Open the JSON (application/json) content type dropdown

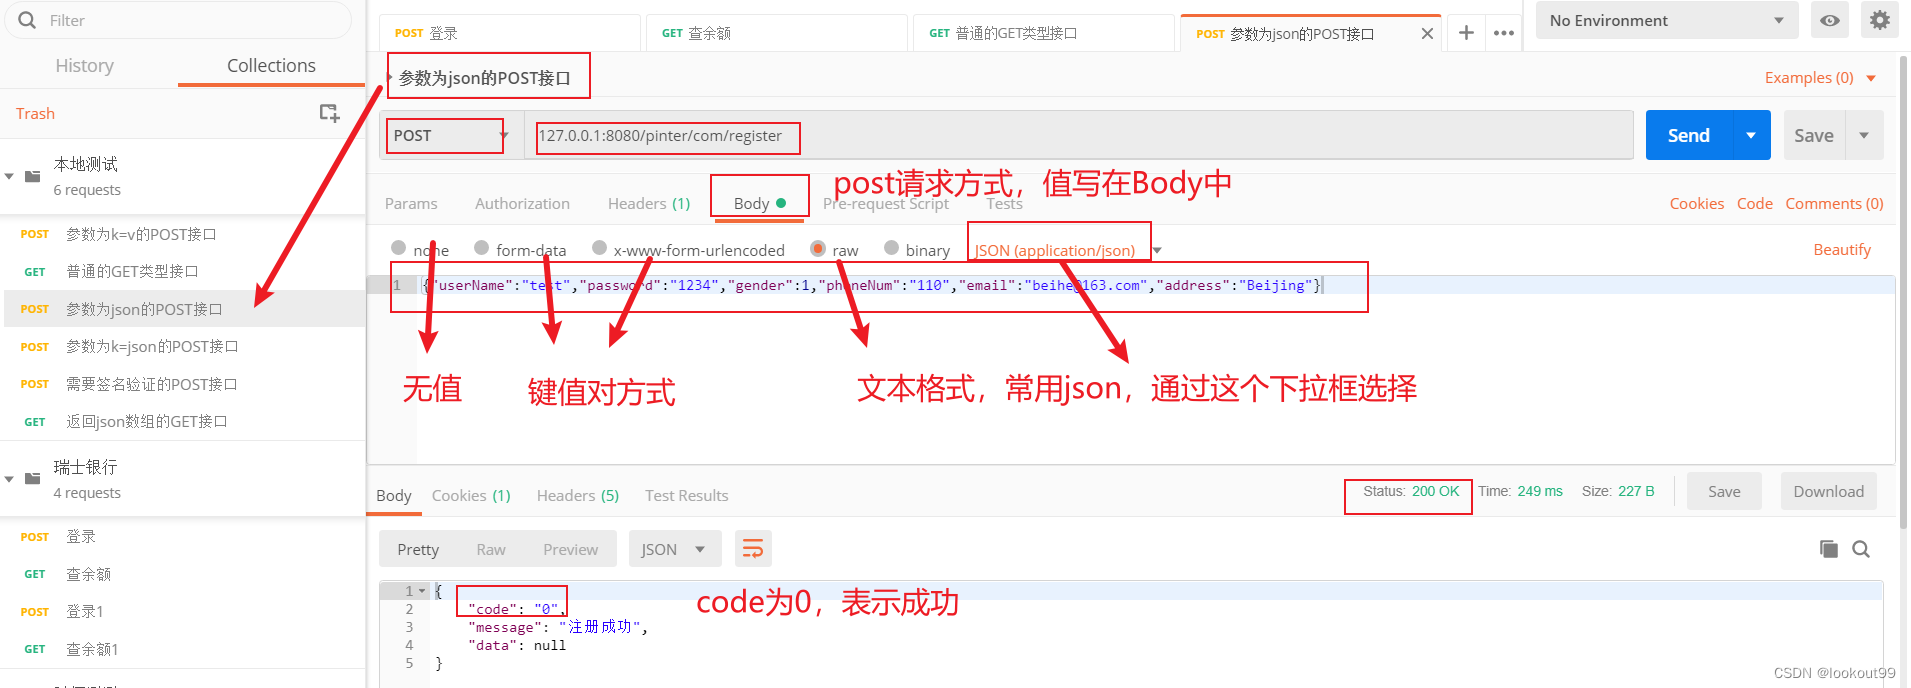click(1067, 250)
